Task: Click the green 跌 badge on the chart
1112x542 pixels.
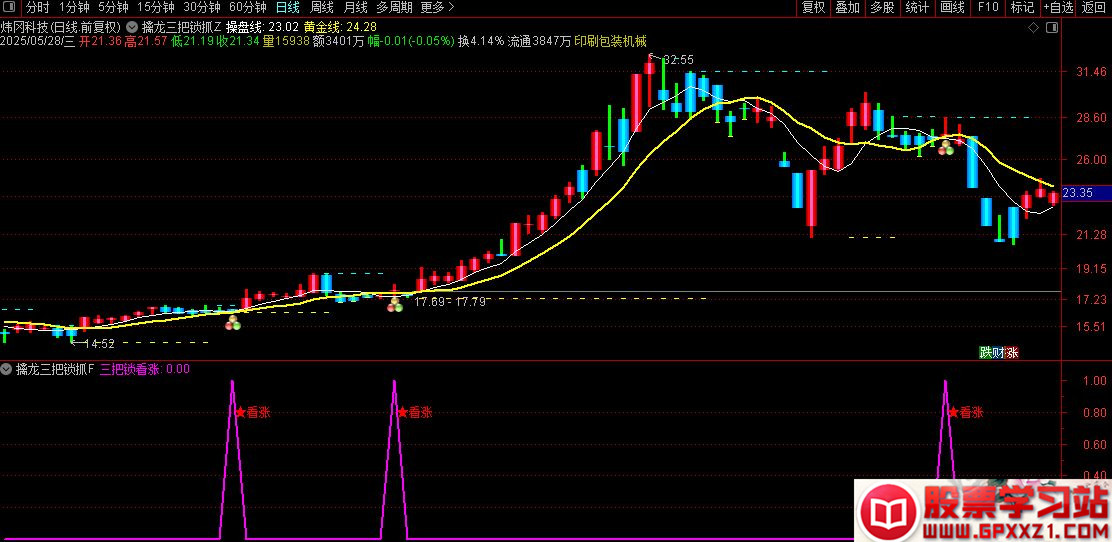Action: pos(985,352)
